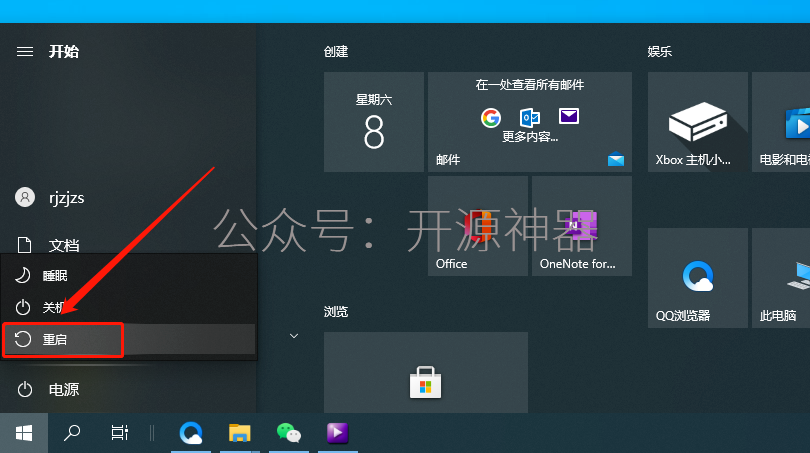Open the Office tile
This screenshot has width=810, height=453.
click(x=478, y=226)
